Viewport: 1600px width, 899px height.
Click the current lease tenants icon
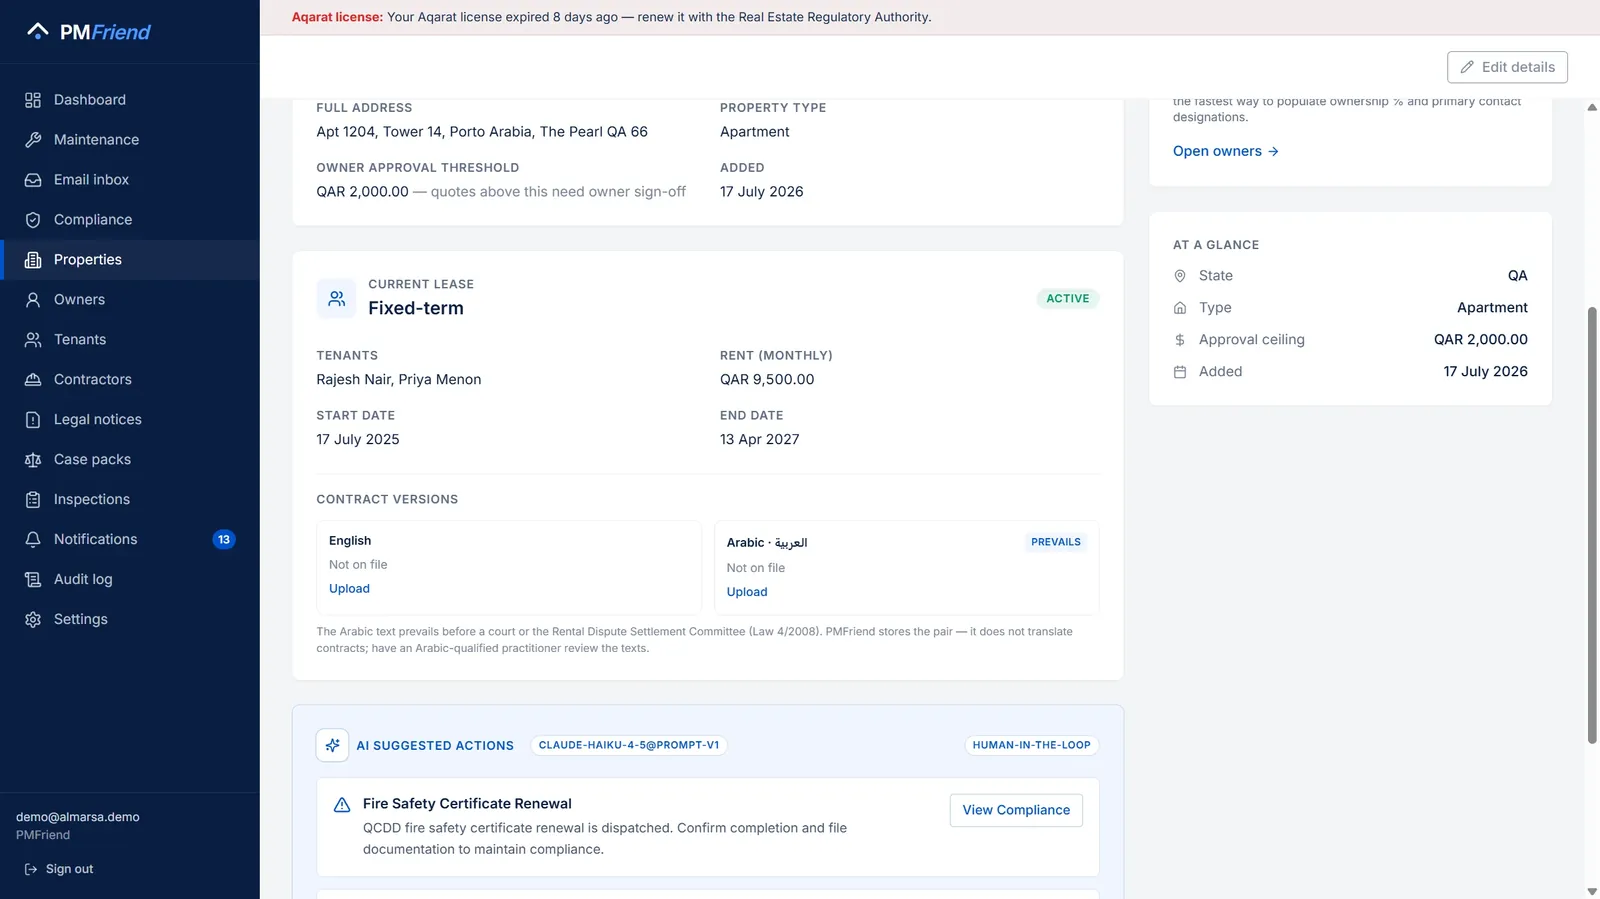pyautogui.click(x=336, y=299)
